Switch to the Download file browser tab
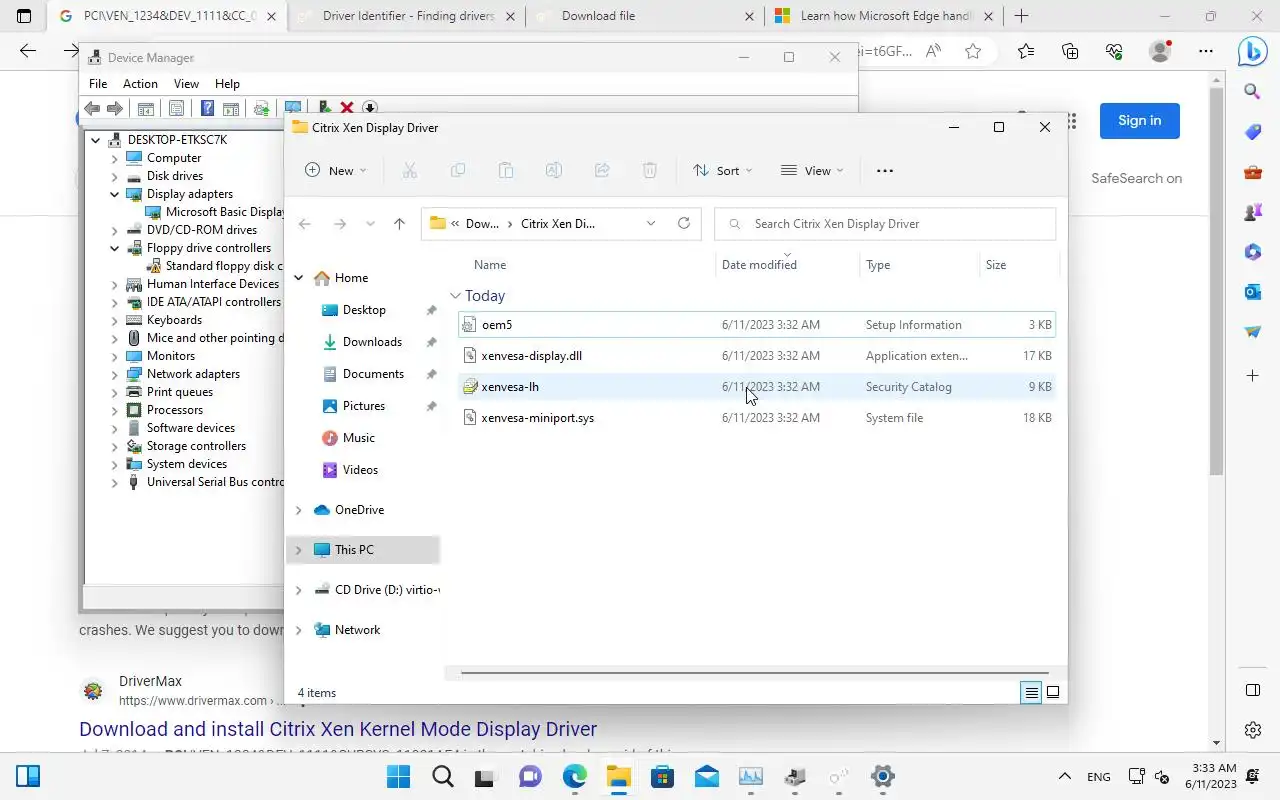Screen dimensions: 1280x800 pos(645,16)
